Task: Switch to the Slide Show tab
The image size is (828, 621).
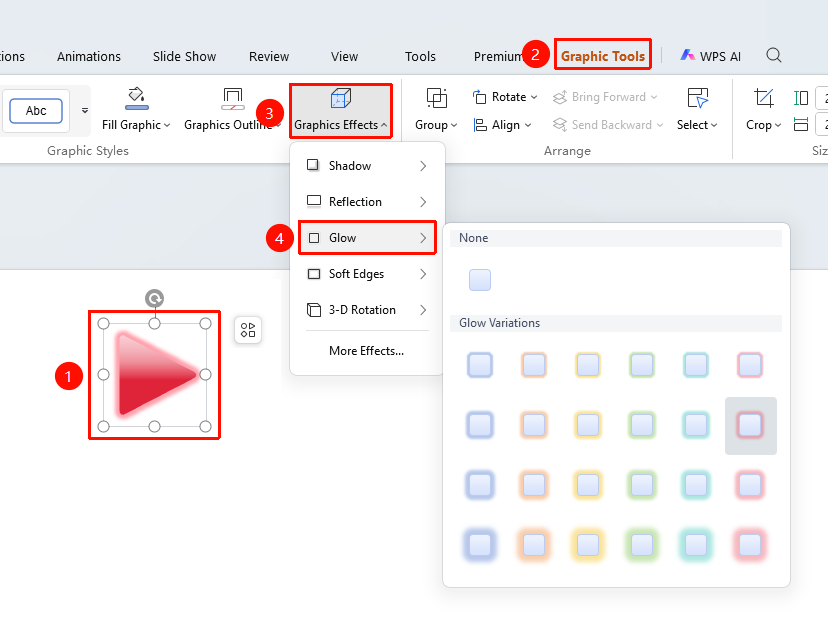Action: pyautogui.click(x=184, y=57)
